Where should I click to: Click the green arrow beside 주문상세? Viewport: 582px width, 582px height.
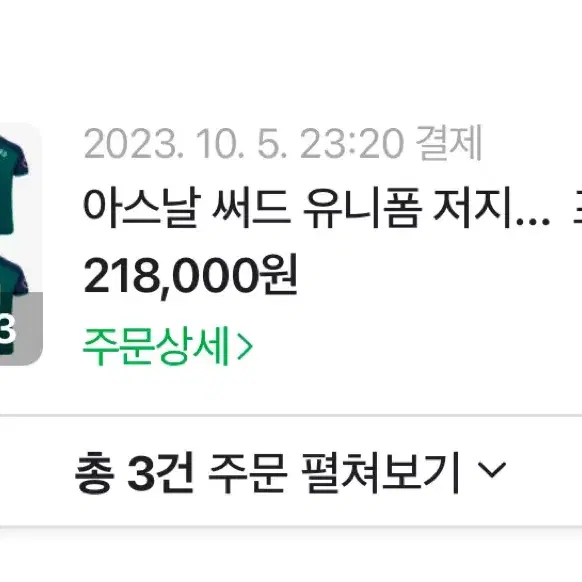[x=245, y=347]
